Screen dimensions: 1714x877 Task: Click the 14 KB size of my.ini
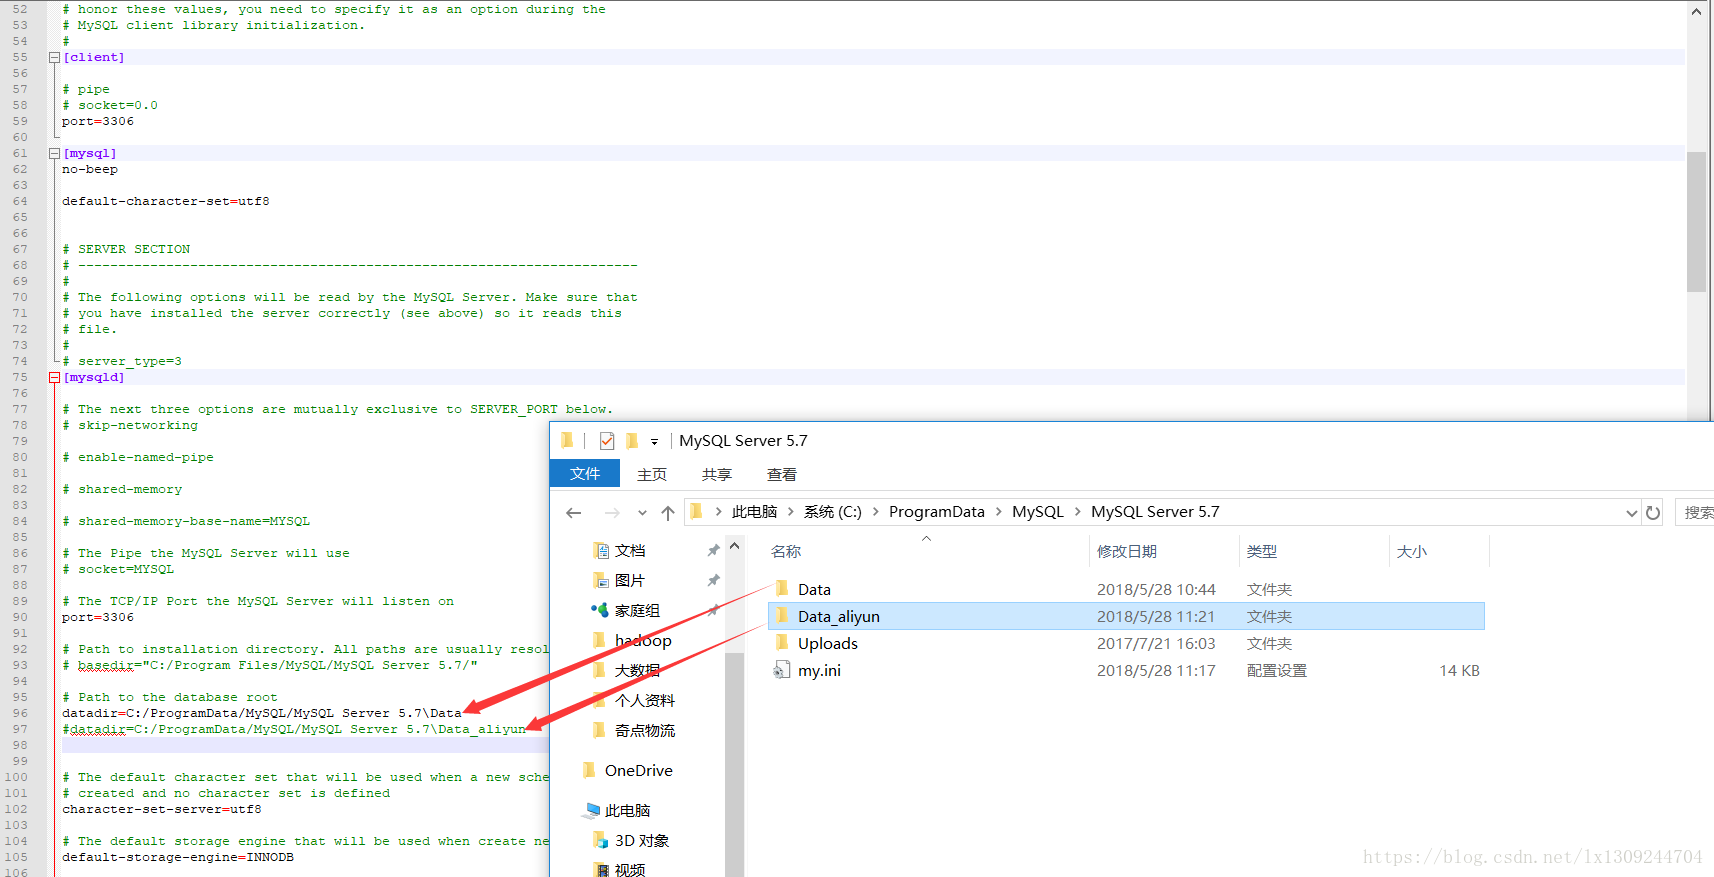1459,671
